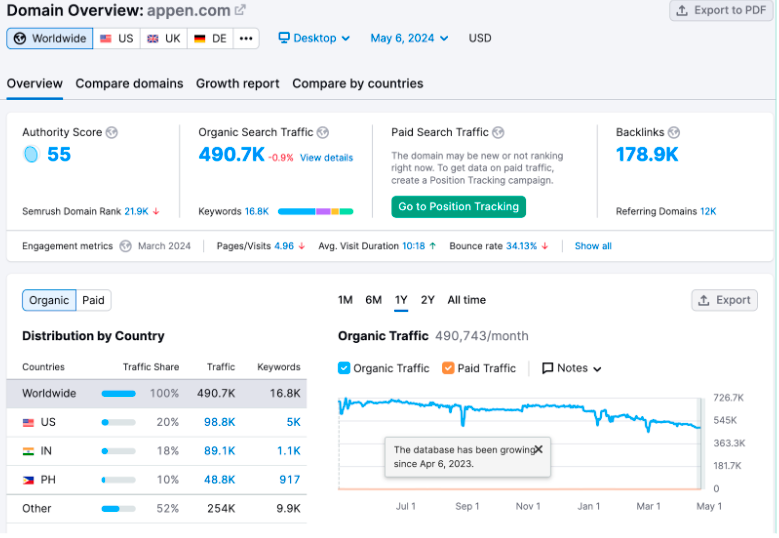
Task: Click the IN flag icon in table
Action: click(x=28, y=452)
